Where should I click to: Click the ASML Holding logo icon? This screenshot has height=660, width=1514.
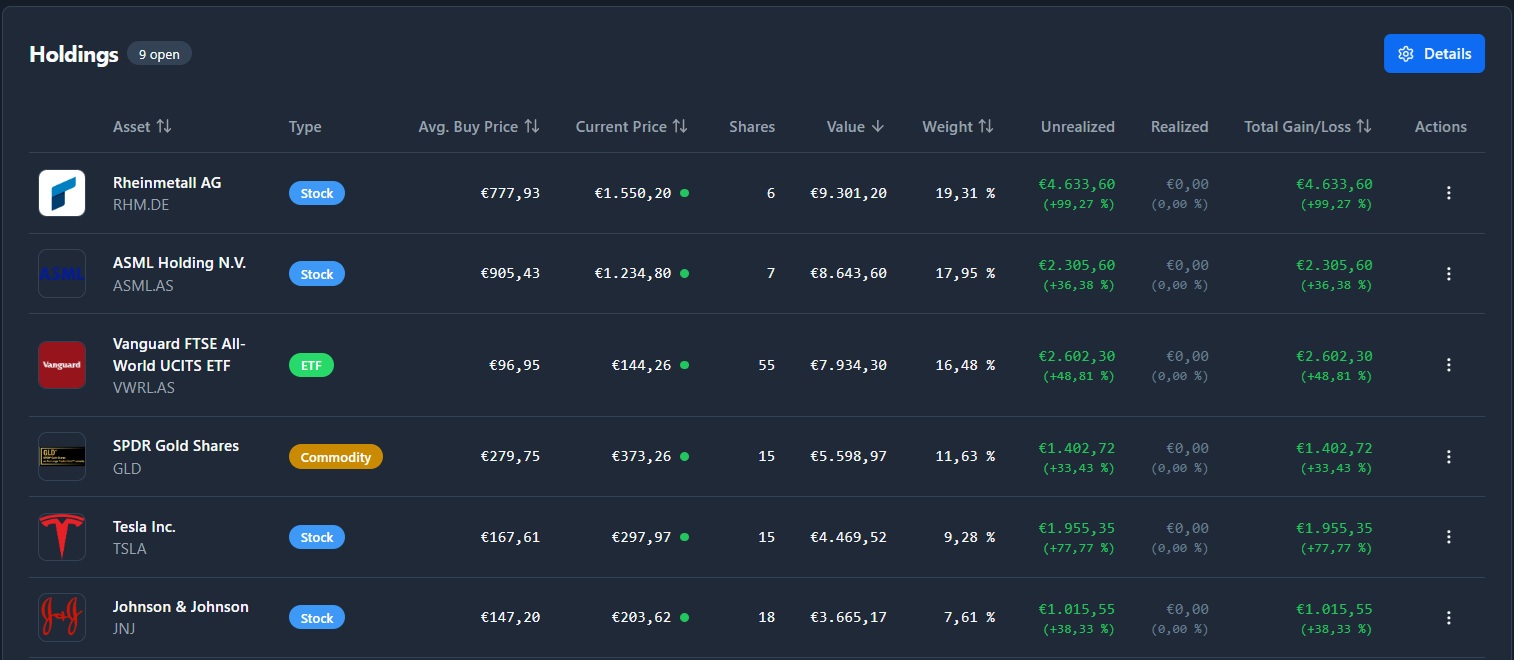point(62,273)
